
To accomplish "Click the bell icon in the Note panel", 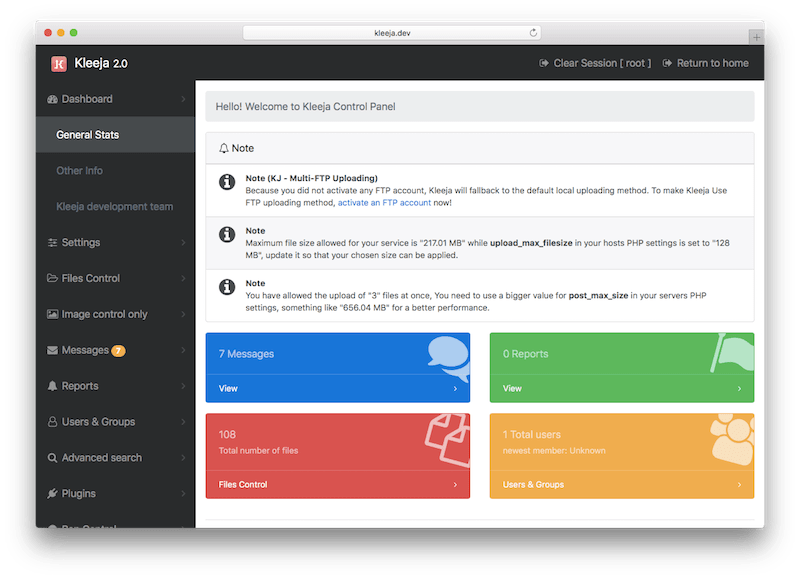I will coord(224,148).
